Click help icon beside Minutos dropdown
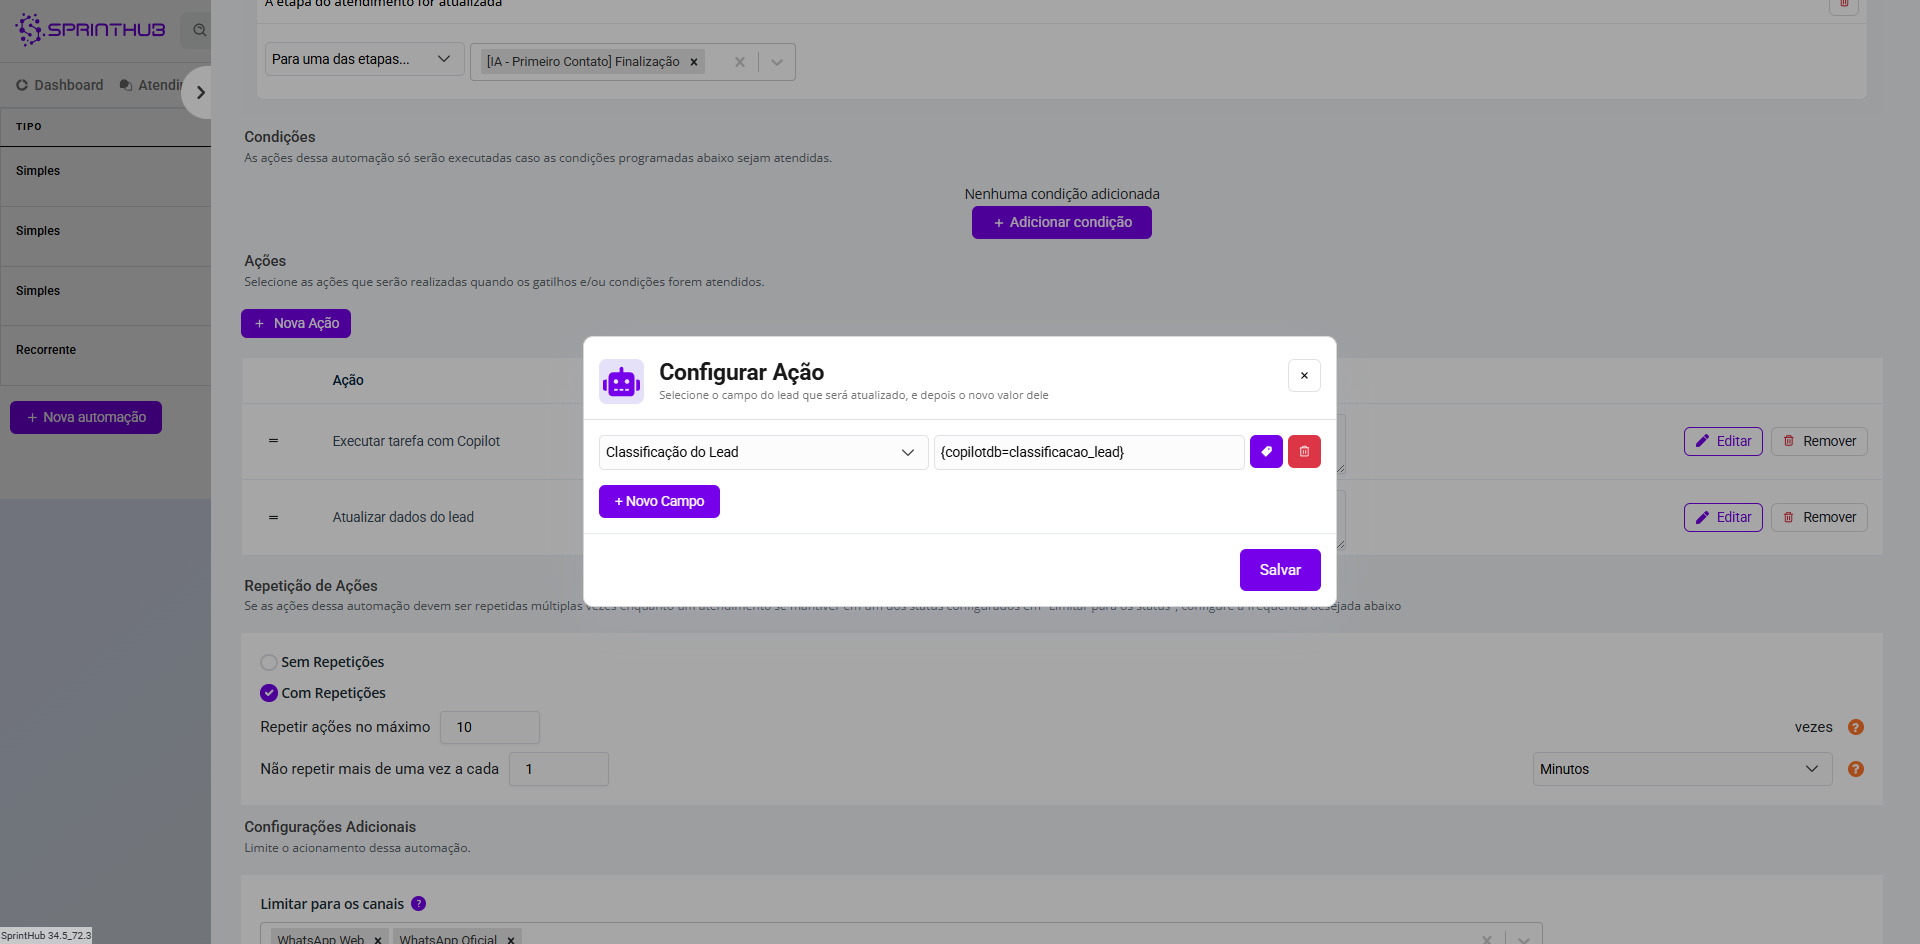Screen dimensions: 1920x944 coord(1856,769)
